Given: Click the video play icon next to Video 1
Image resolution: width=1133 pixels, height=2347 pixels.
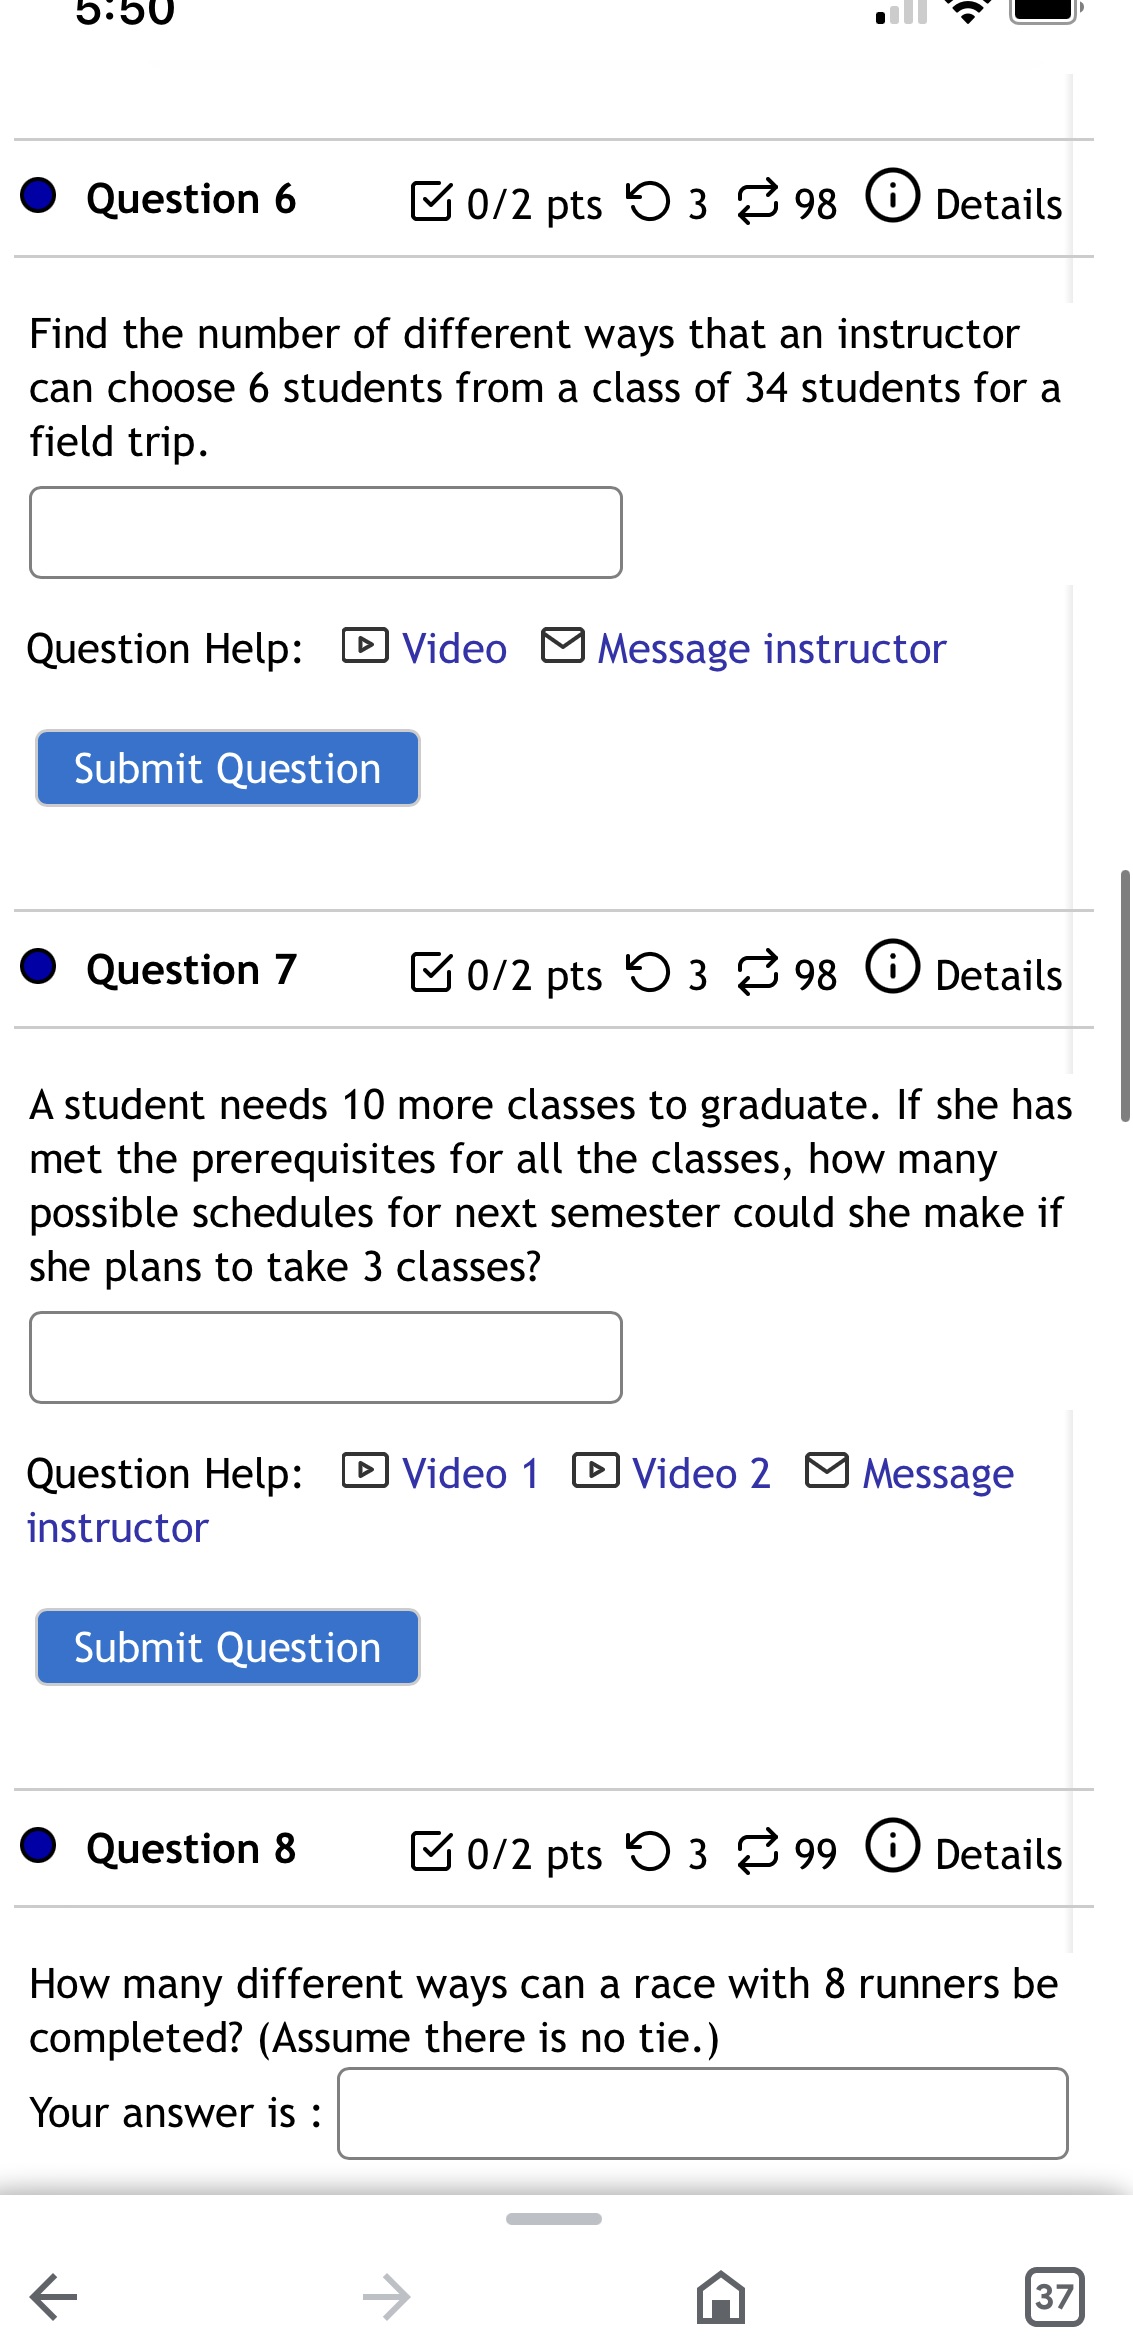Looking at the screenshot, I should click(x=365, y=1471).
